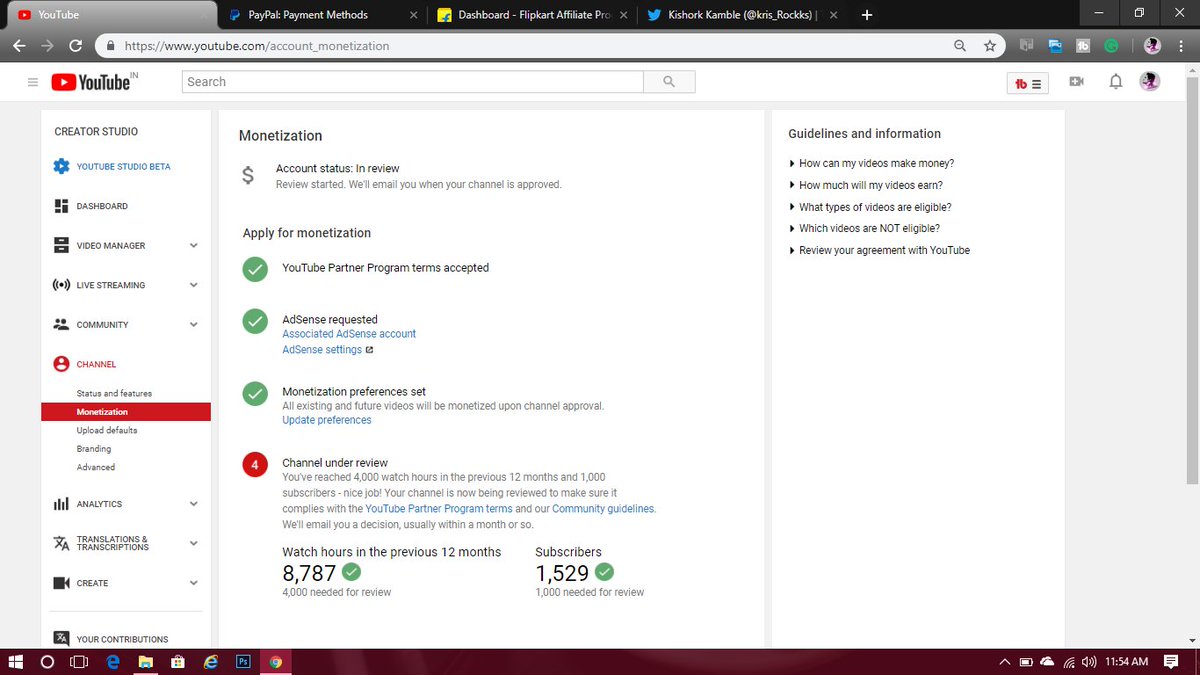Expand the Analytics section chevron
This screenshot has height=675, width=1200.
pyautogui.click(x=193, y=504)
